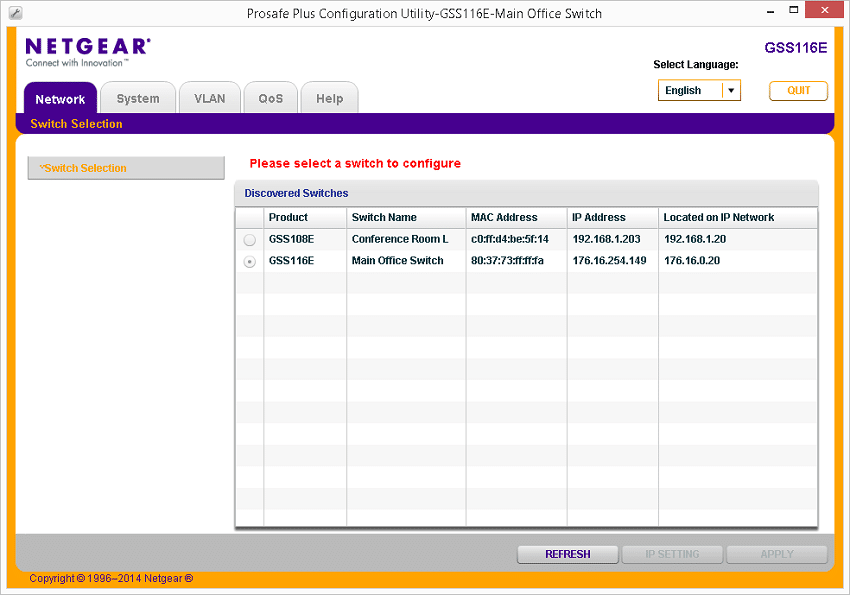Open the QoS tab
850x595 pixels.
[271, 98]
